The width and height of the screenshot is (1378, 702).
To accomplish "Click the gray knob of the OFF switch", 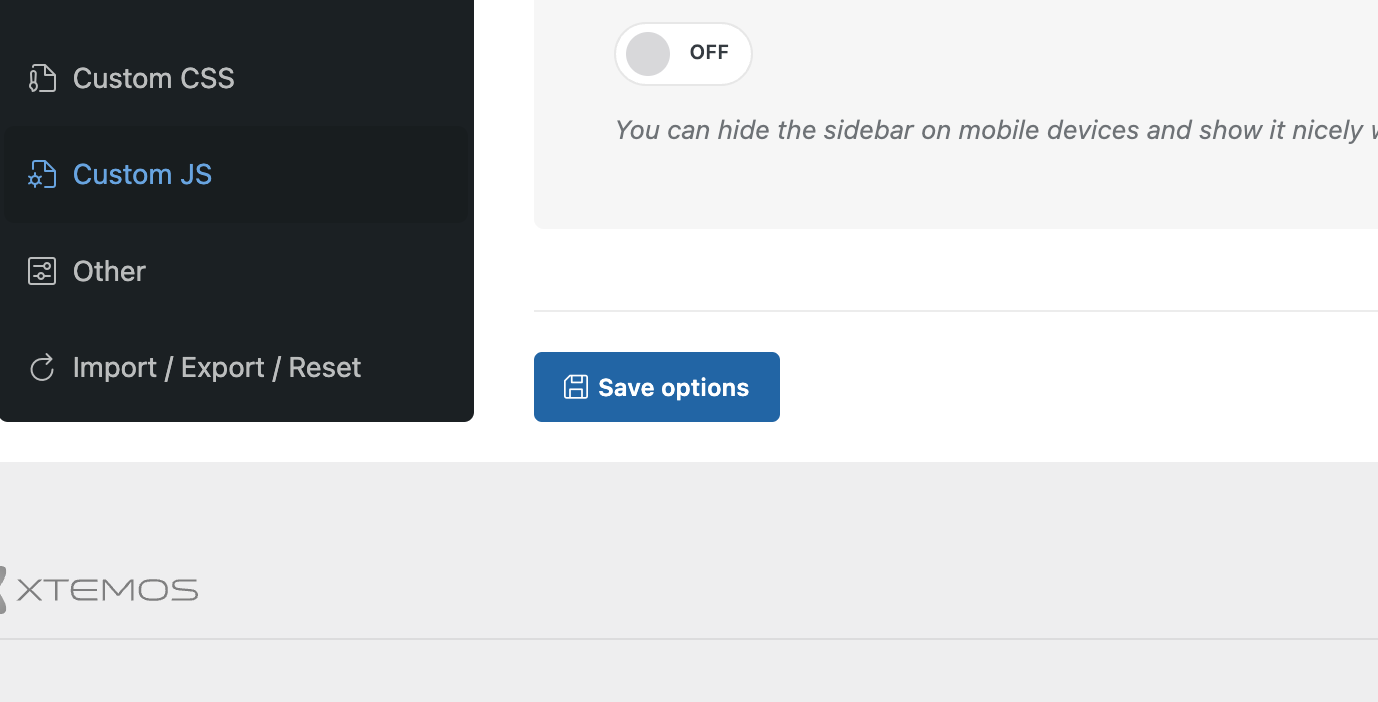I will click(x=648, y=54).
